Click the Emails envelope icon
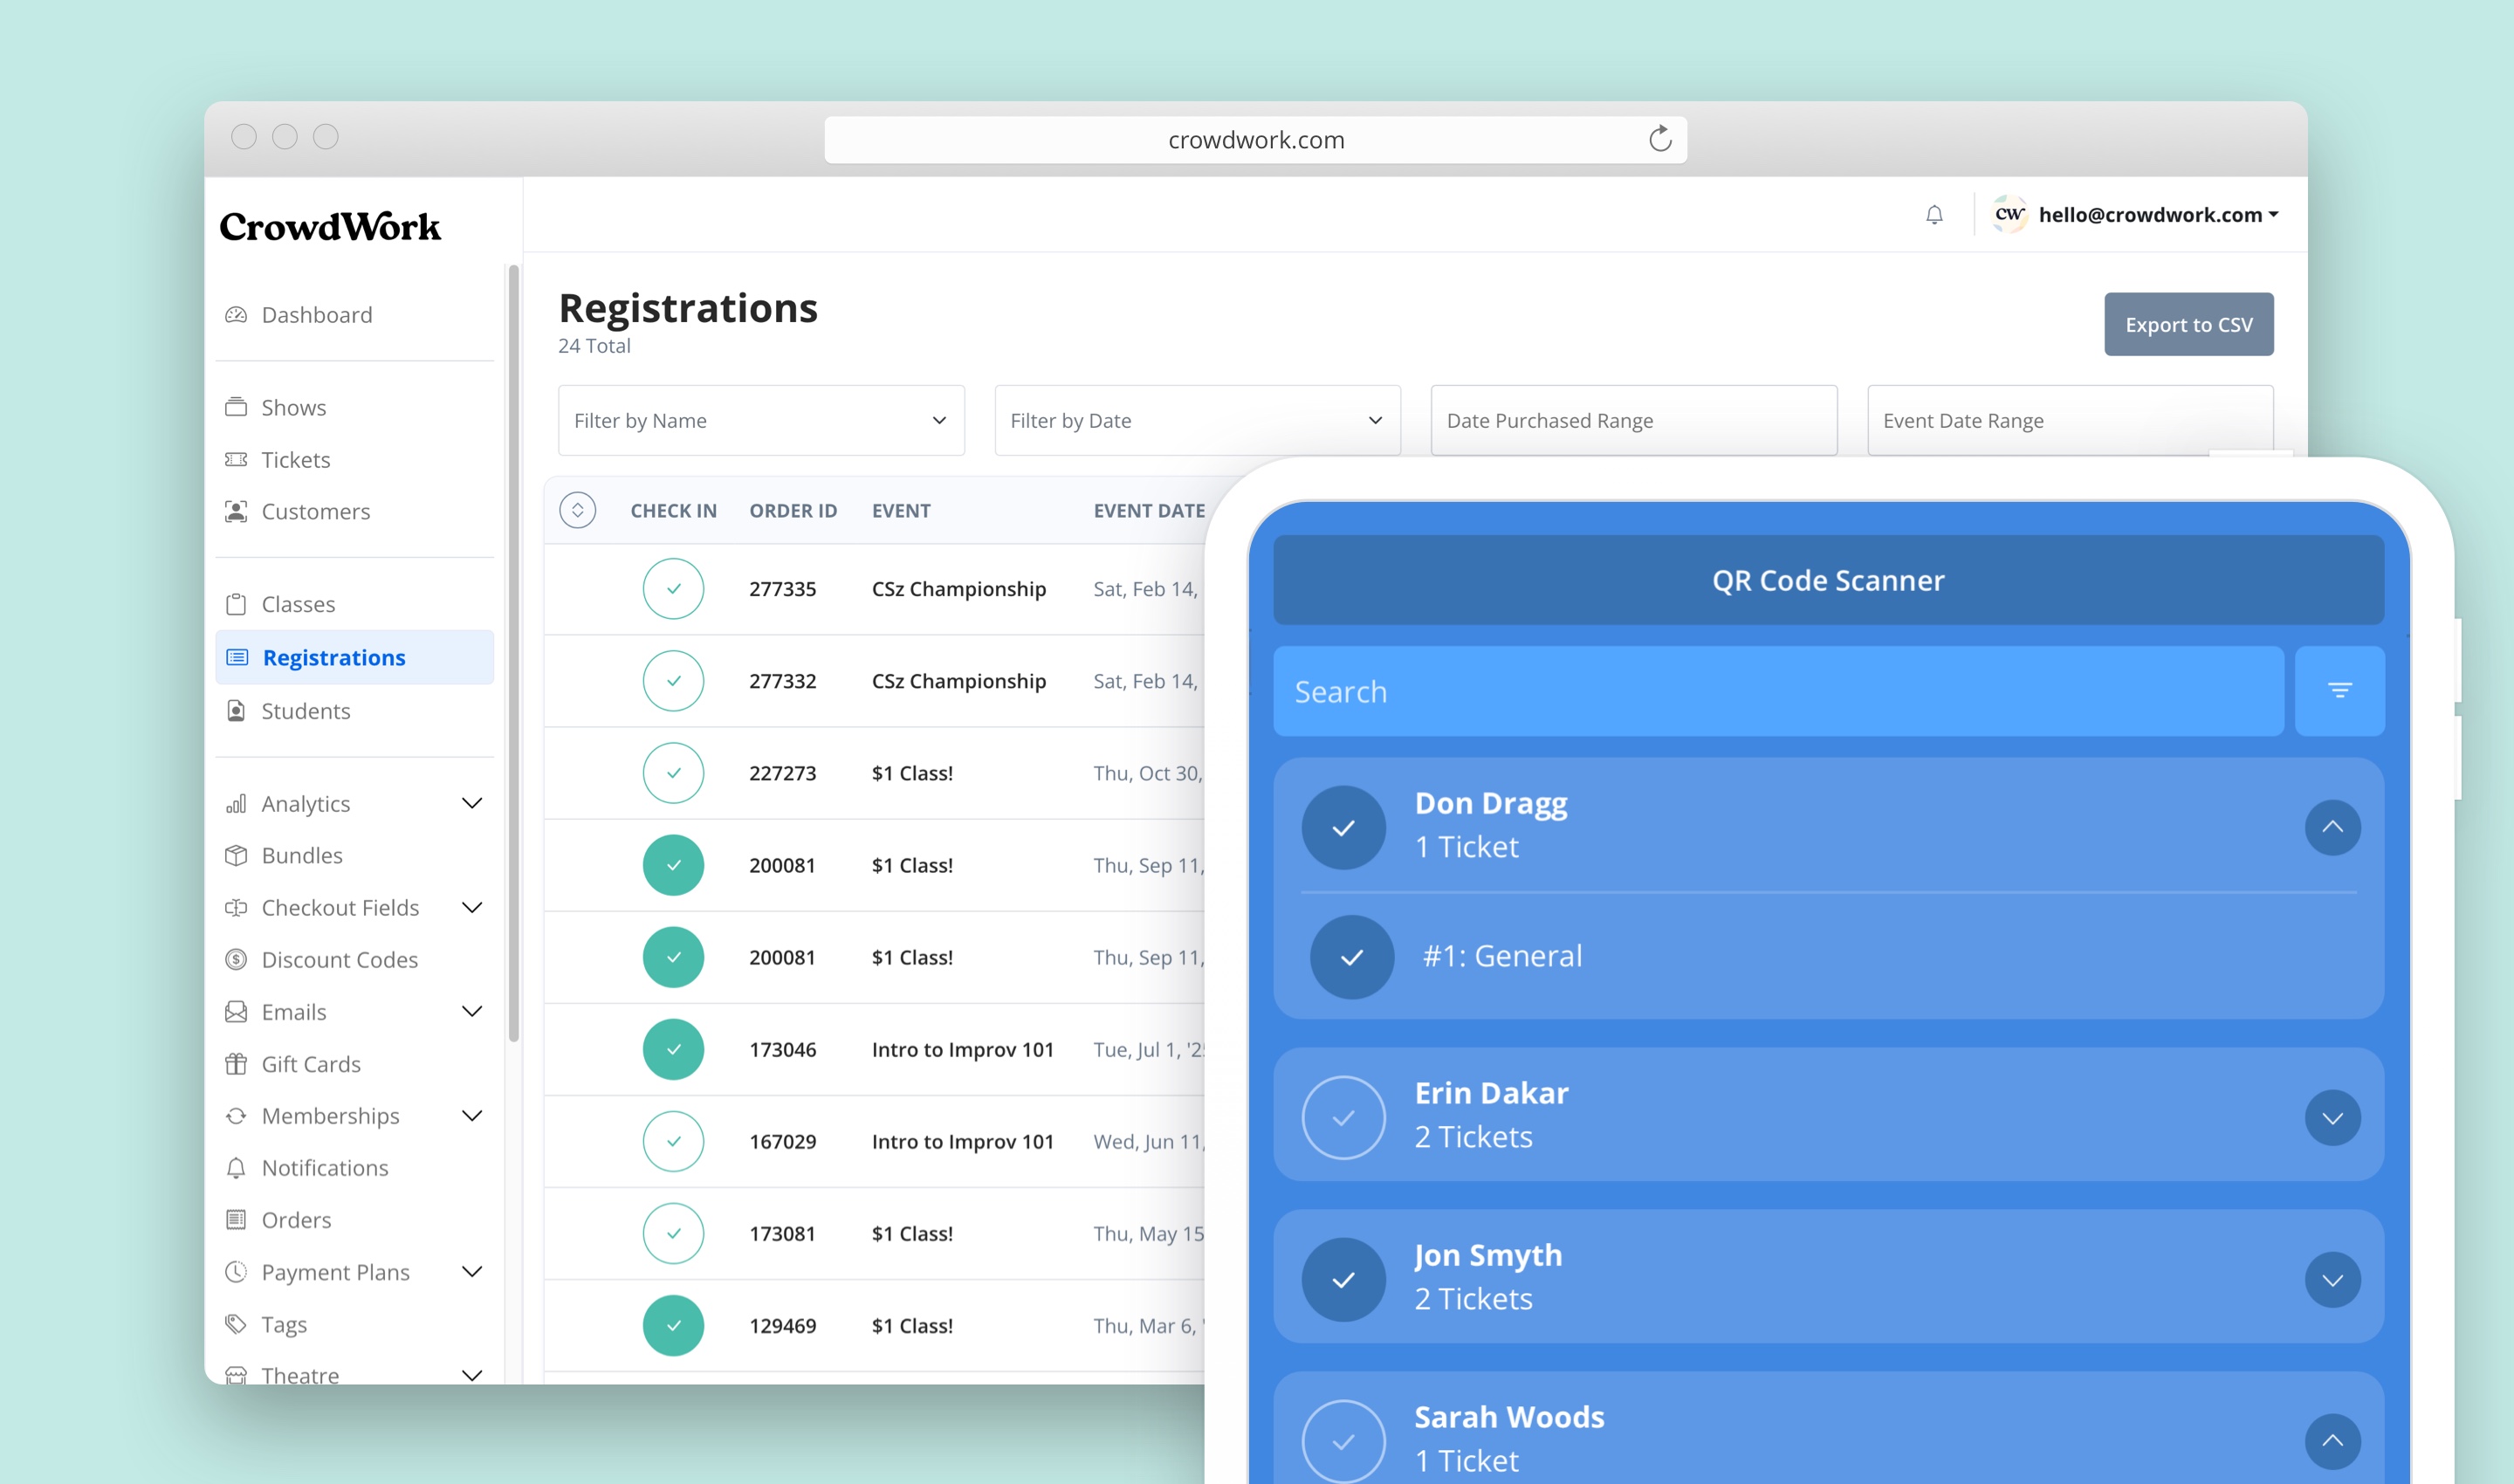 pyautogui.click(x=236, y=1012)
